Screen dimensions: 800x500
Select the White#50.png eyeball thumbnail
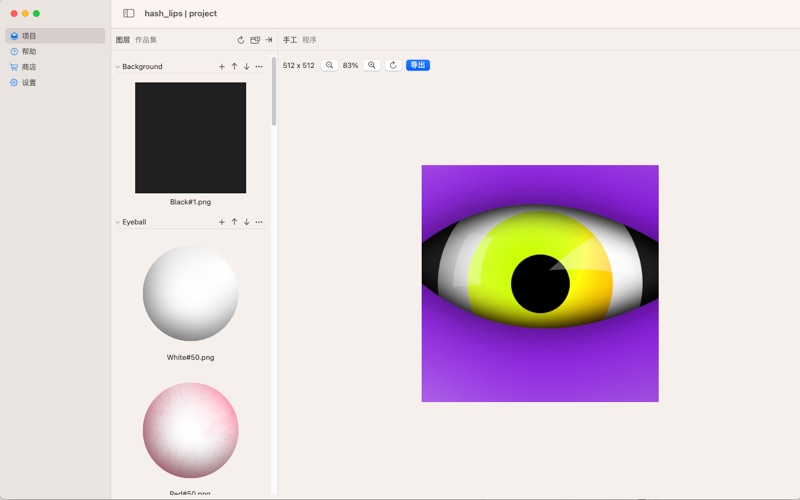coord(190,293)
